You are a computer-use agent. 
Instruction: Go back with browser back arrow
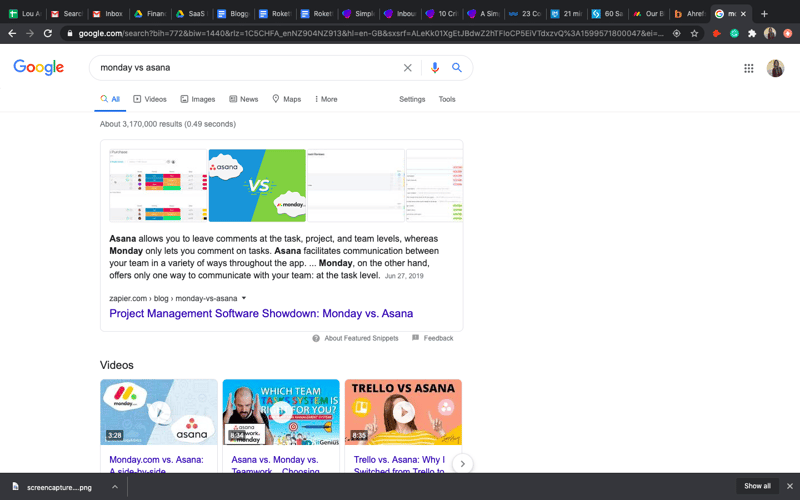pos(12,34)
